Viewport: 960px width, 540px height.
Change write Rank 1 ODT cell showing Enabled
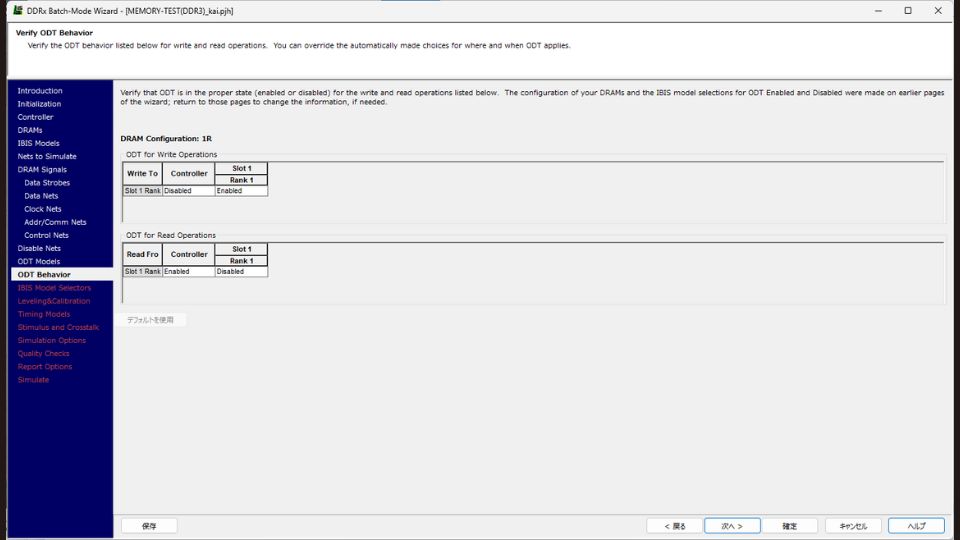pos(241,190)
